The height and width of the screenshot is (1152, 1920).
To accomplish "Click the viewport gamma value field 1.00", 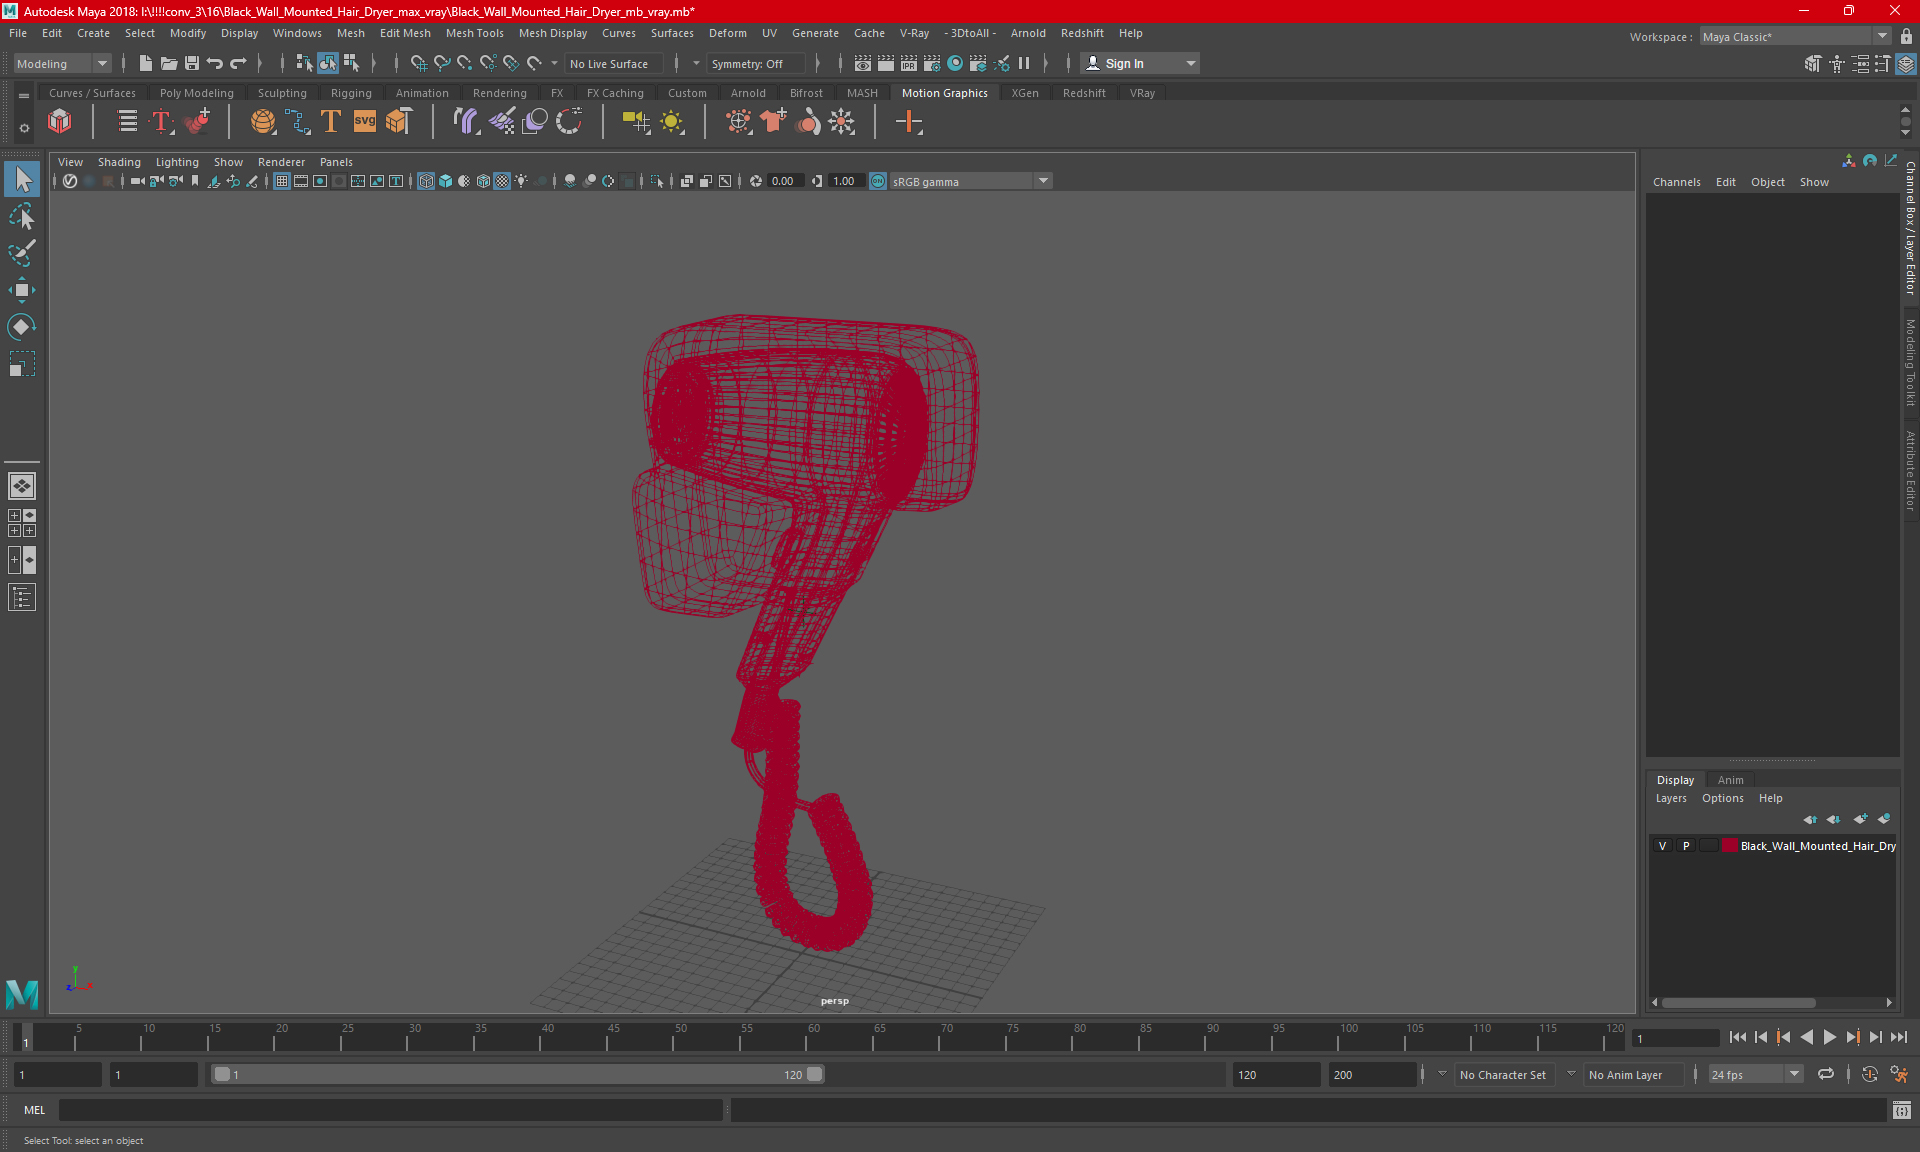I will click(845, 181).
